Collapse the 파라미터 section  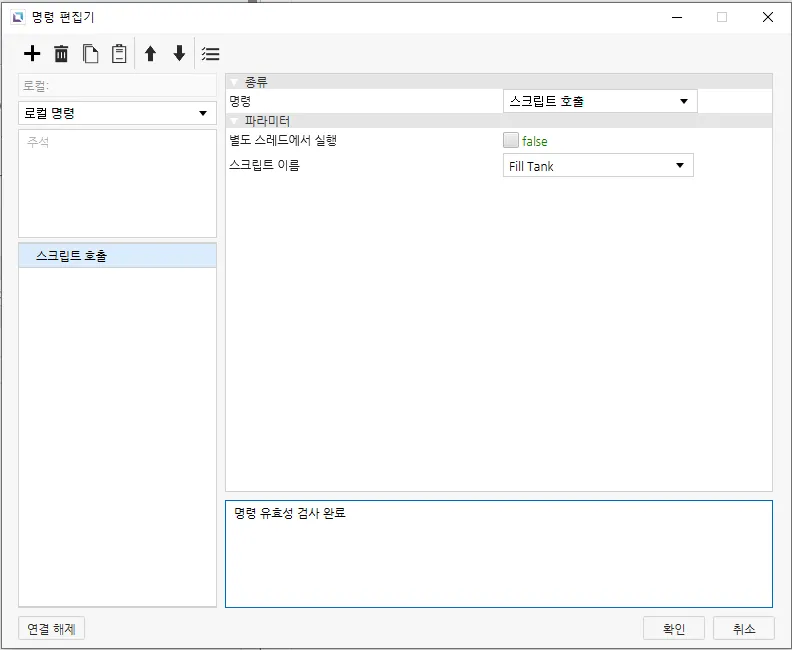coord(234,121)
